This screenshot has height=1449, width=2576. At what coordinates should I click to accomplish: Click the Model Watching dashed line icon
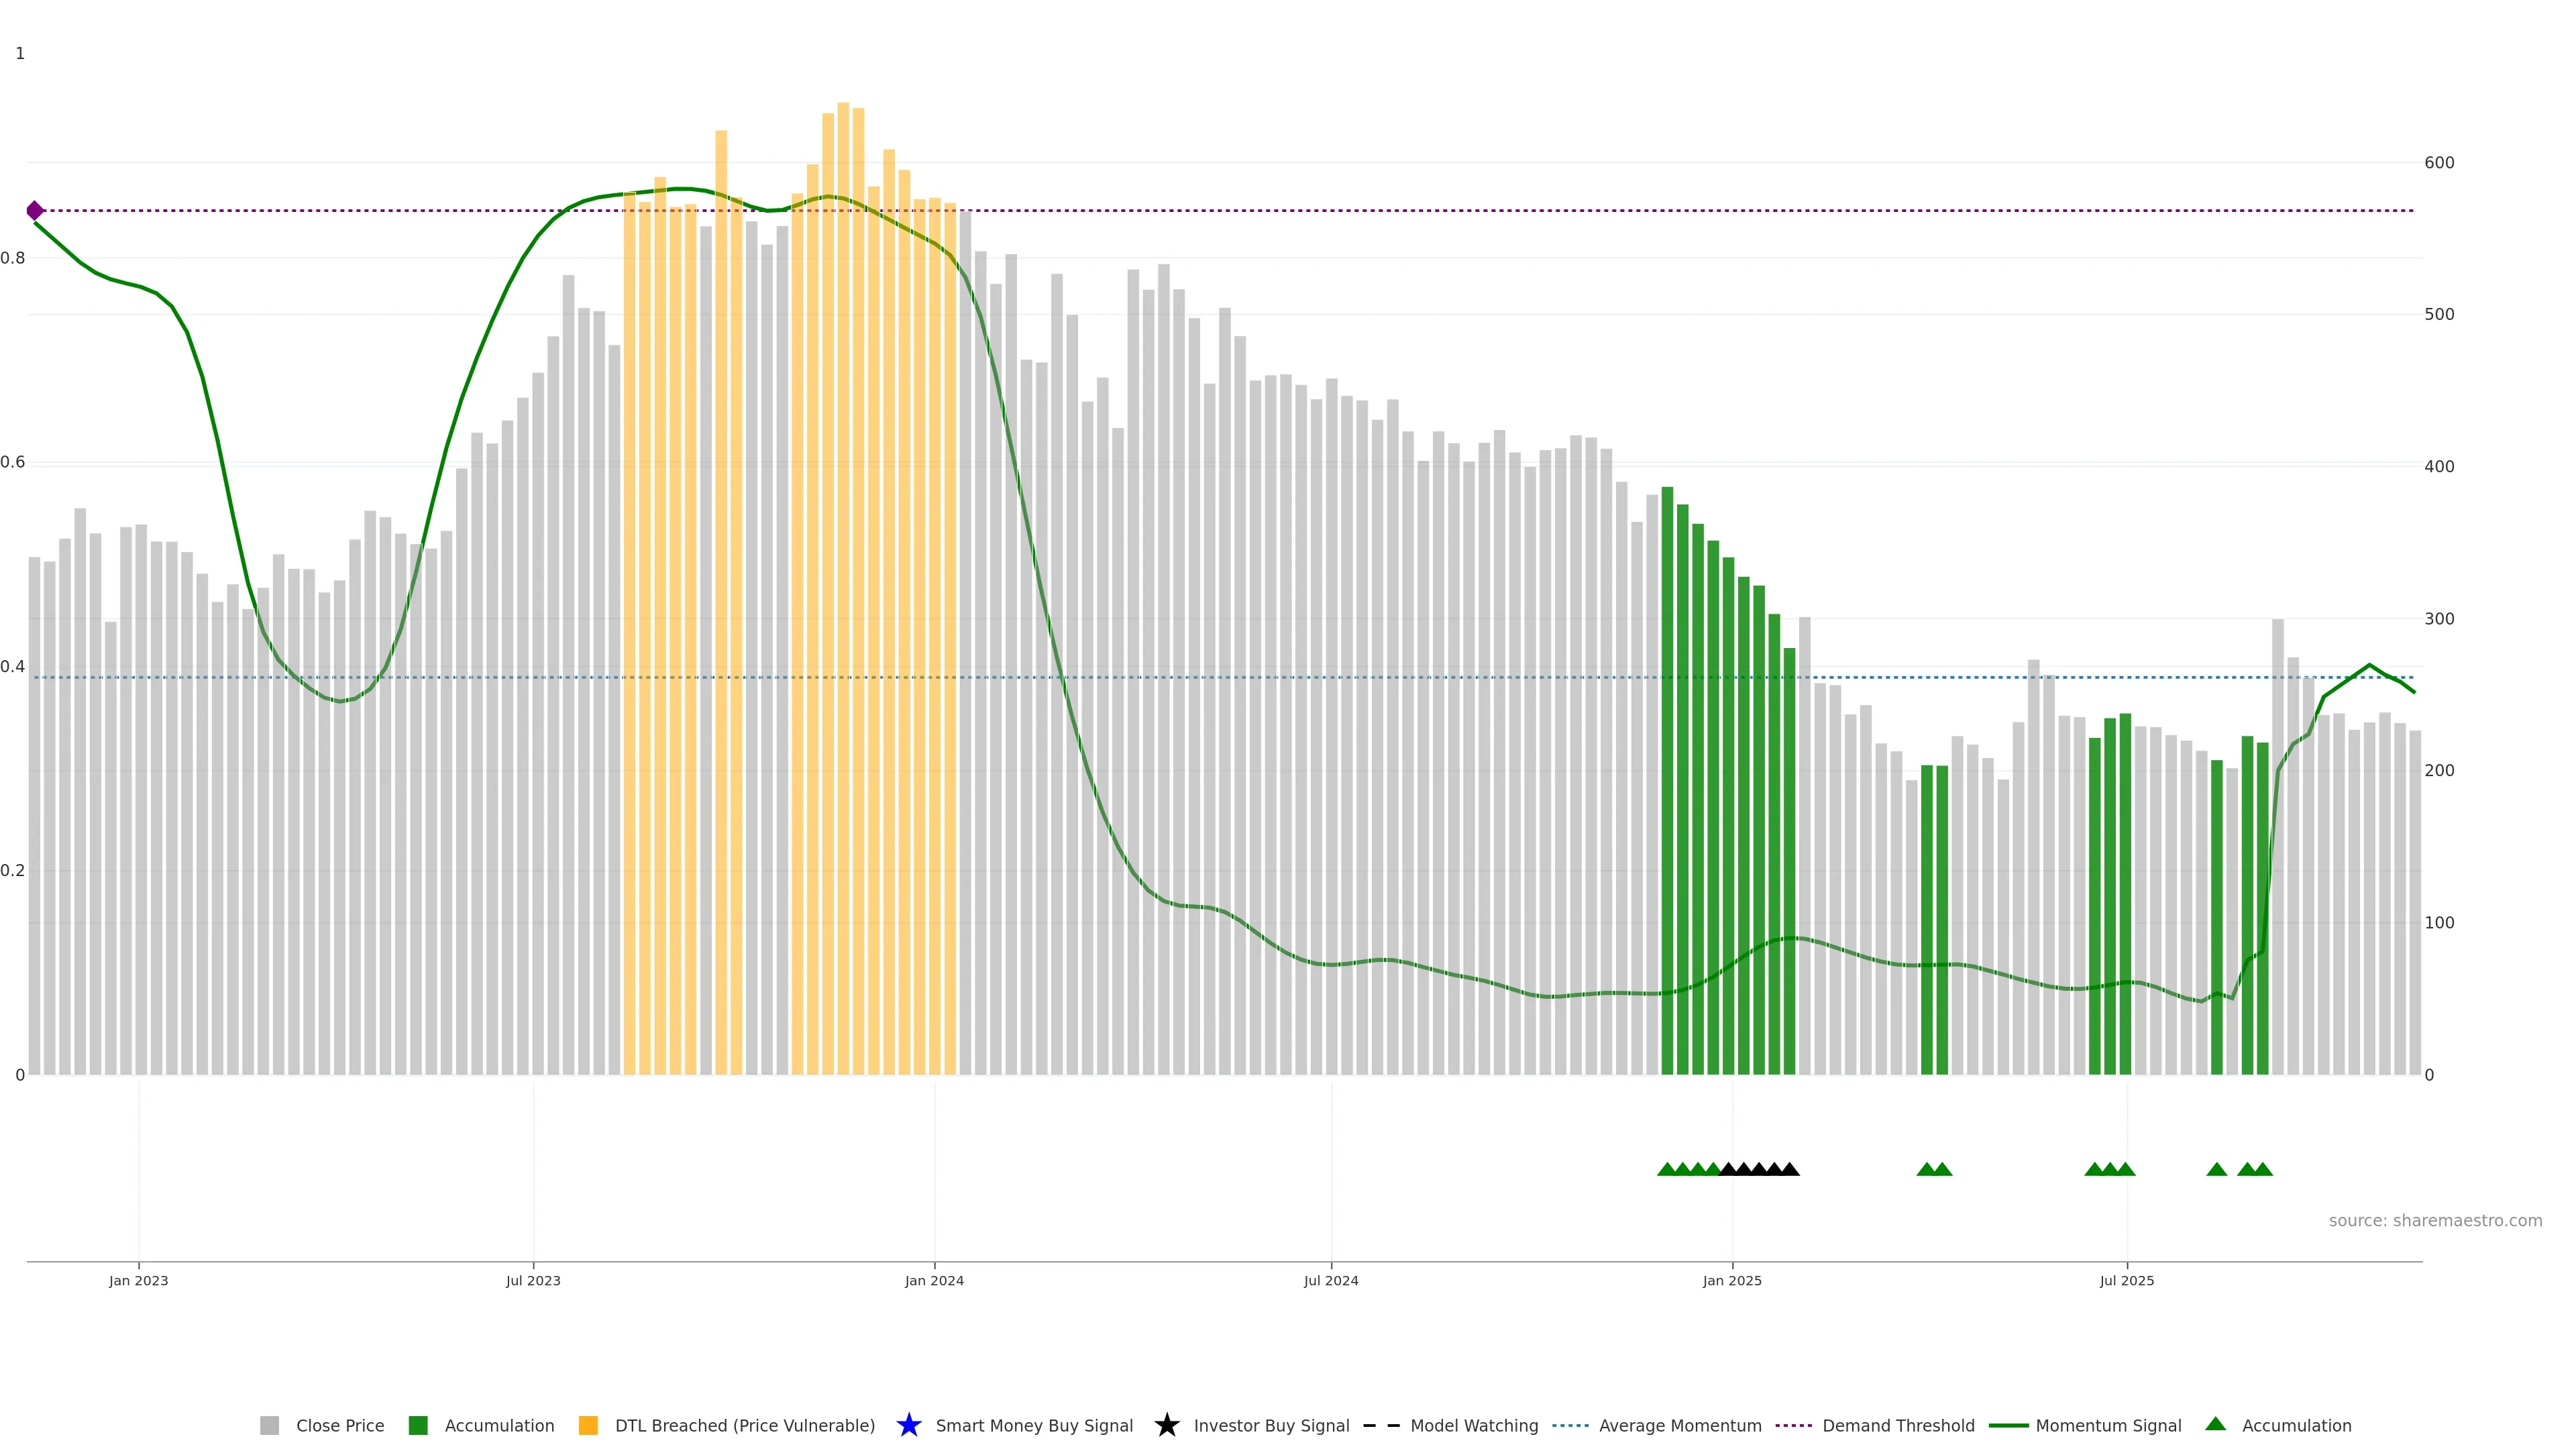coord(1381,1425)
